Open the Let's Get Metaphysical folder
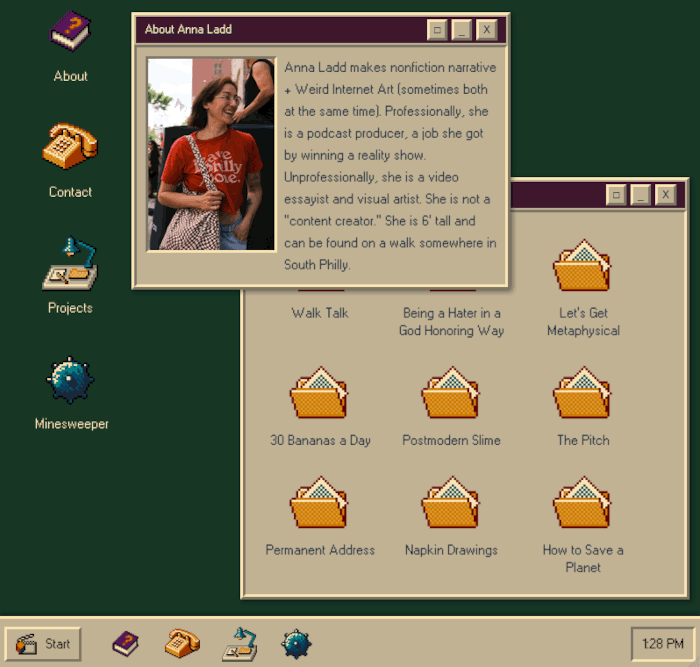The width and height of the screenshot is (700, 667). point(583,265)
